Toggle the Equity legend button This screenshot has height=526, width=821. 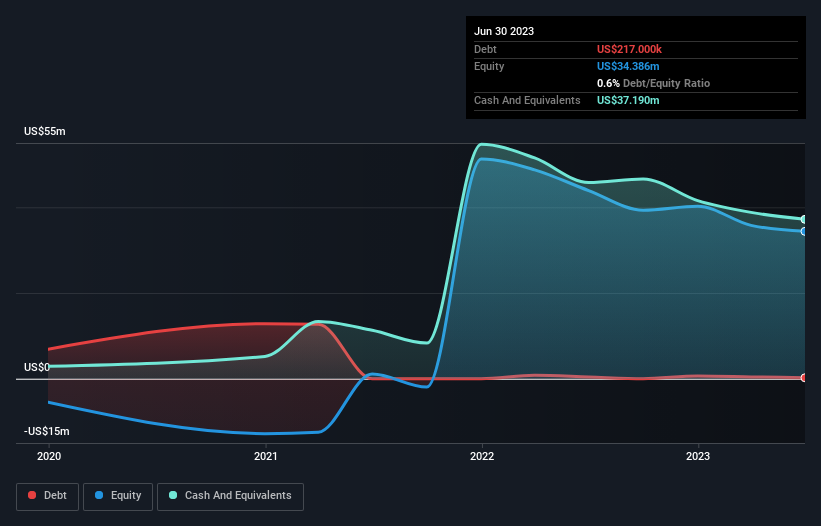pyautogui.click(x=118, y=496)
